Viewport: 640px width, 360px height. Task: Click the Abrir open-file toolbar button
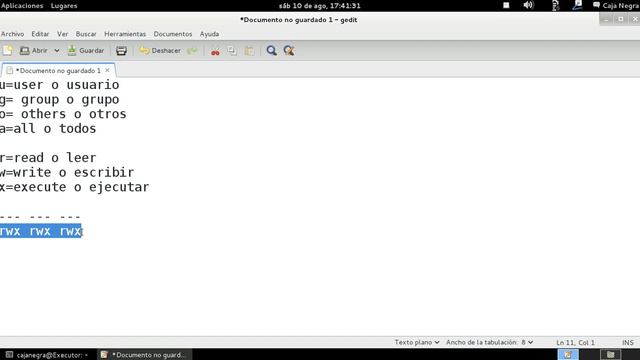33,51
